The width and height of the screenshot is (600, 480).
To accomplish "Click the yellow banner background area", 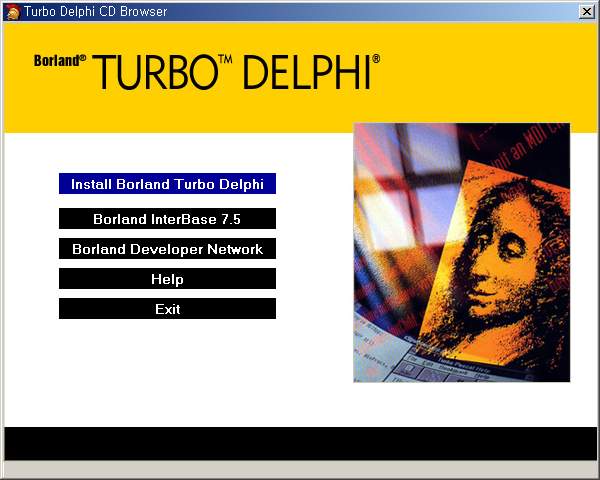I will pyautogui.click(x=480, y=80).
